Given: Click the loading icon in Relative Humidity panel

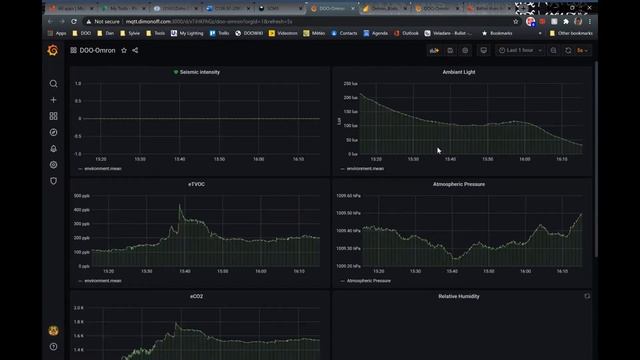Looking at the screenshot, I should (587, 296).
